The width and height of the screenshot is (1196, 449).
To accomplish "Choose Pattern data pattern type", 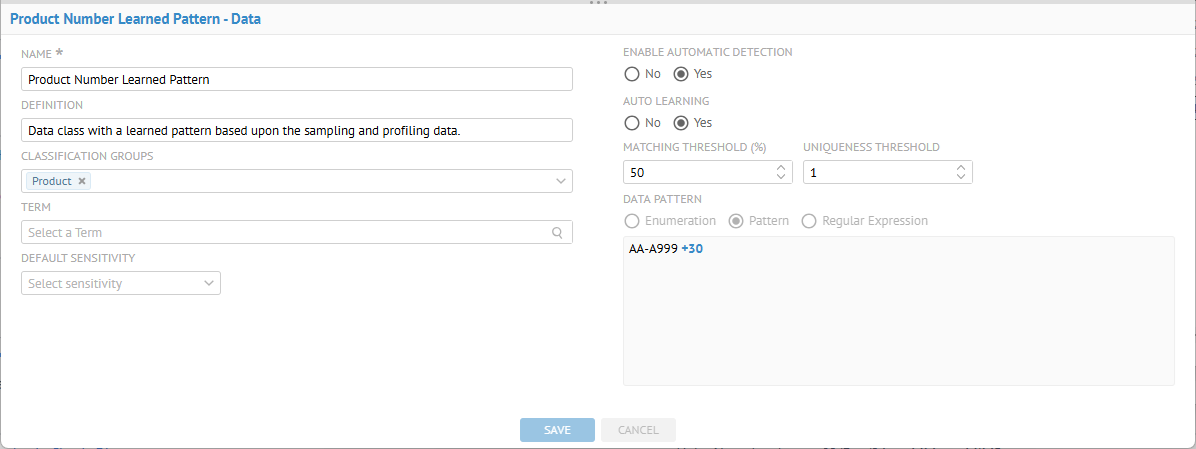I will [736, 221].
